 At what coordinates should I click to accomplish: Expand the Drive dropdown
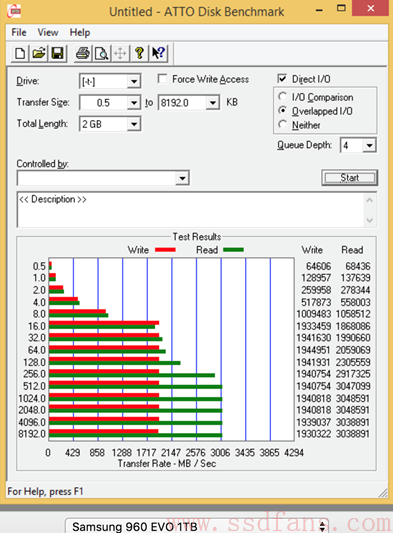(134, 82)
